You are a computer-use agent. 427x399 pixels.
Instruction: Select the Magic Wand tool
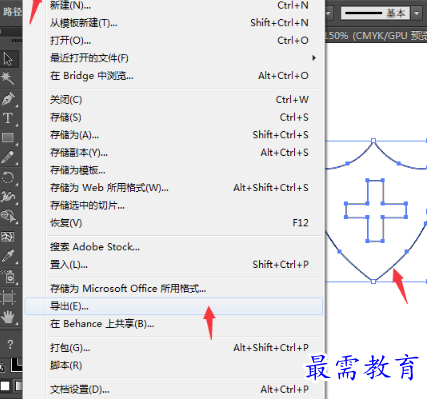pos(8,78)
